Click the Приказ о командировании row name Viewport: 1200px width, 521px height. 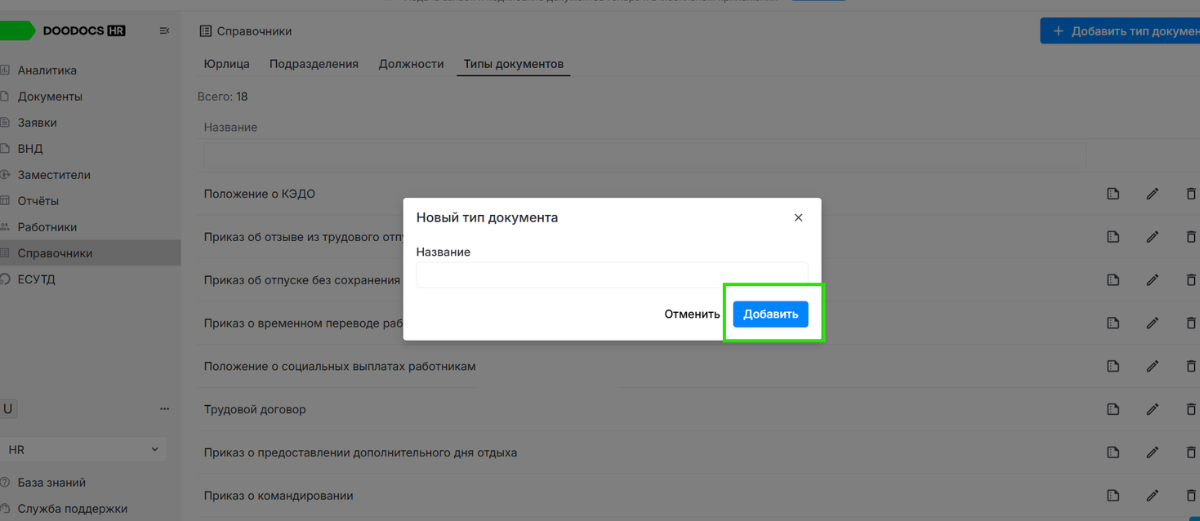pyautogui.click(x=278, y=495)
